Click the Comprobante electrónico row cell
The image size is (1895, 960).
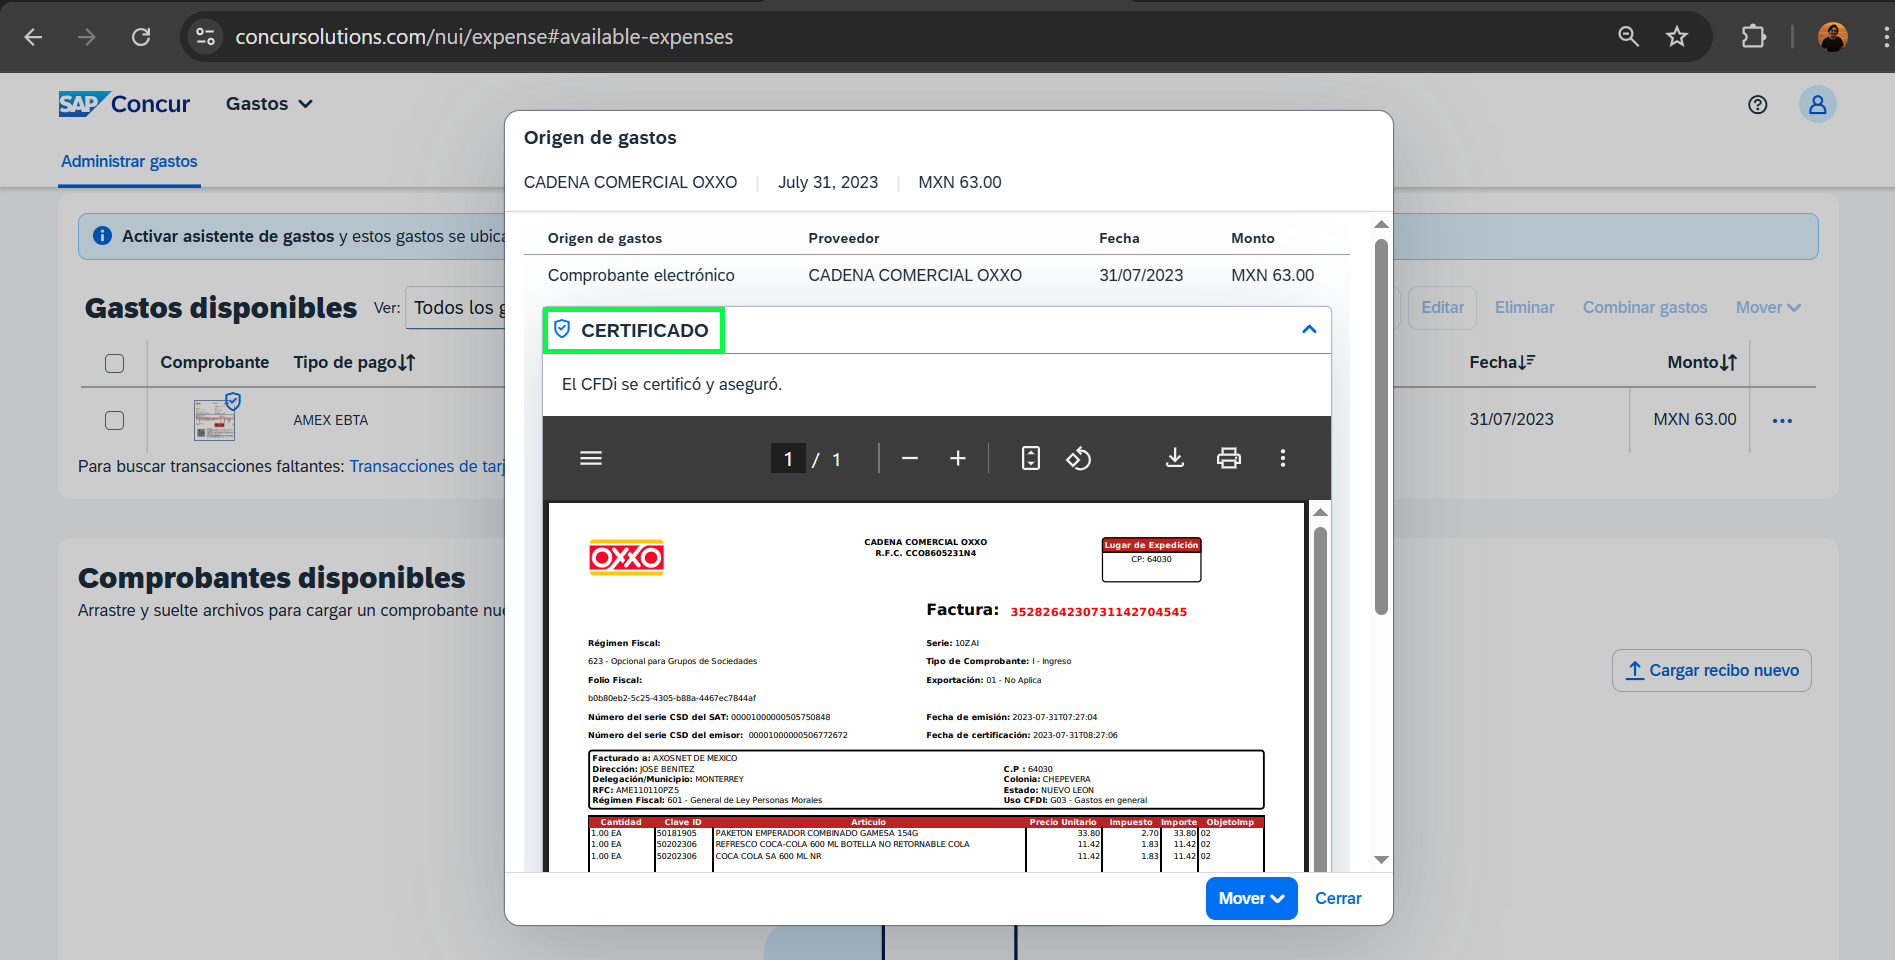(x=640, y=275)
